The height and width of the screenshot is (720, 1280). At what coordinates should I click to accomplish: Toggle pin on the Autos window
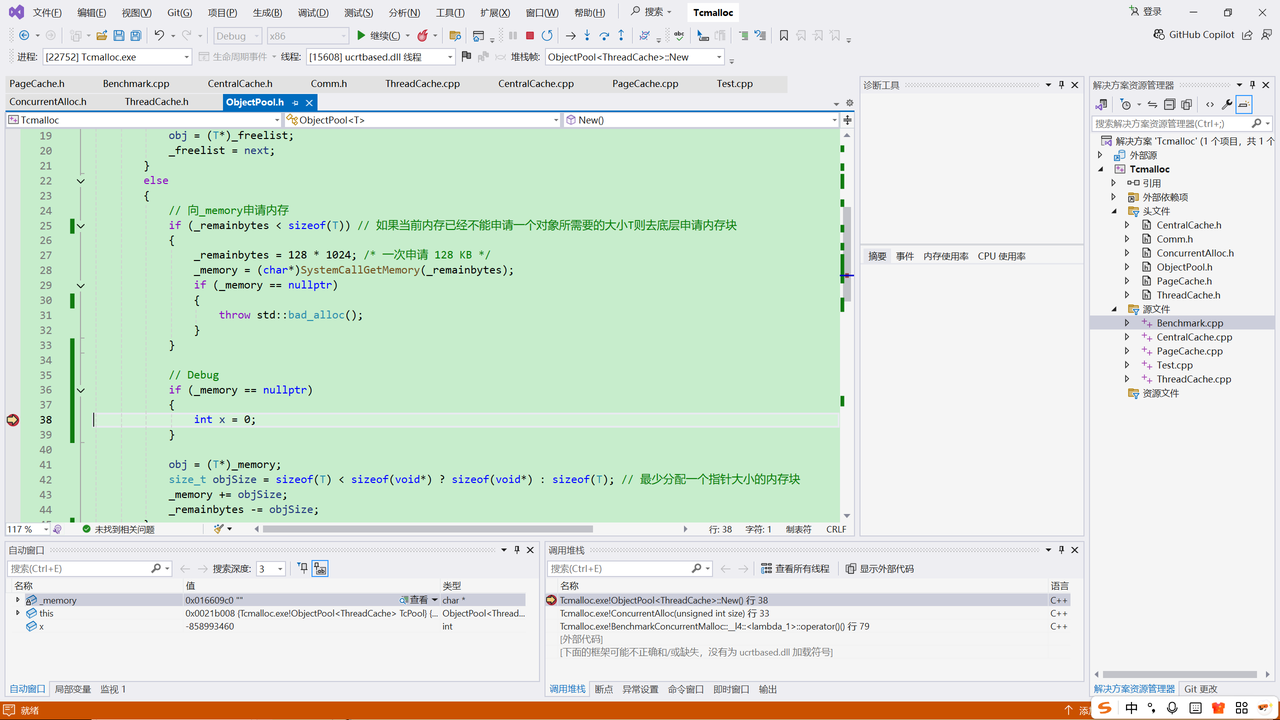coord(517,550)
